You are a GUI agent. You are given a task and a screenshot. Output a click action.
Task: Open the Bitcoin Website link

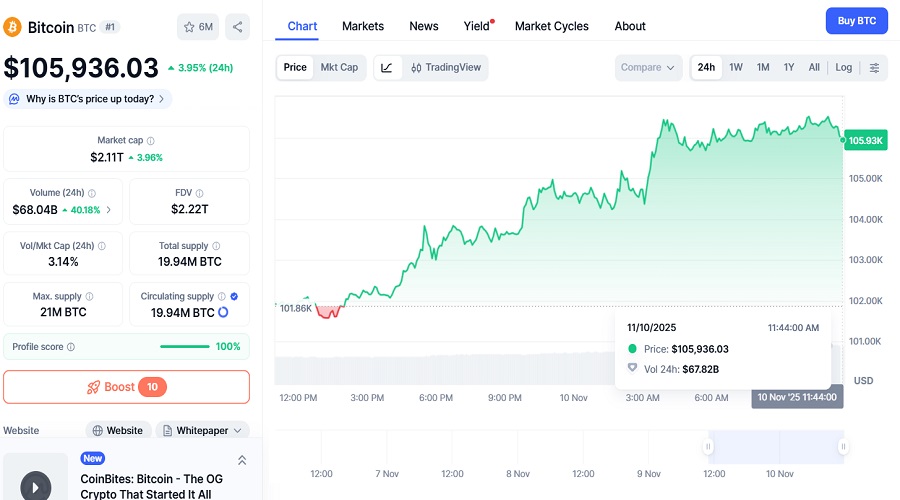(118, 431)
